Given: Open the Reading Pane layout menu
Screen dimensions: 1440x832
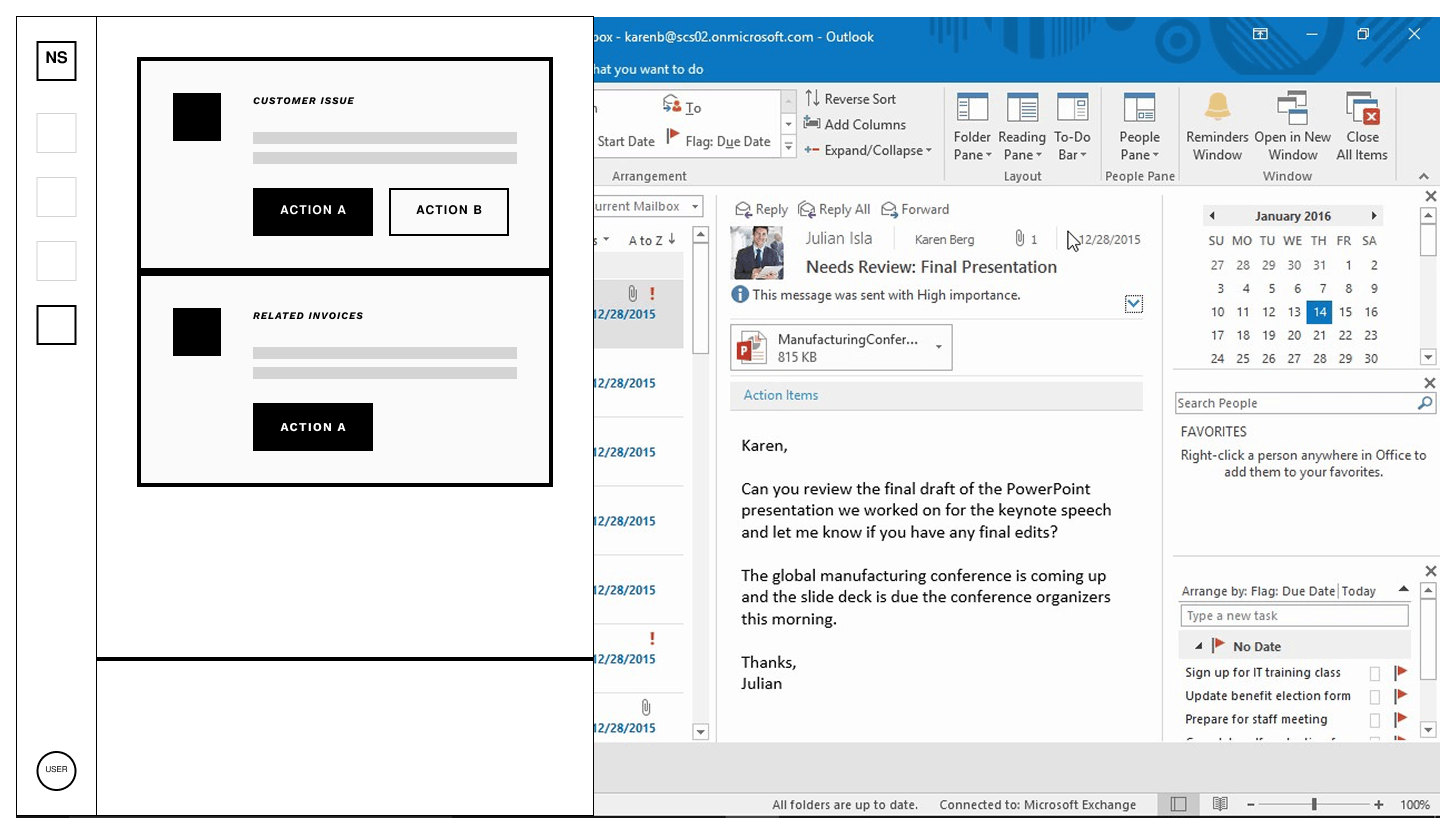Looking at the screenshot, I should coord(1022,126).
